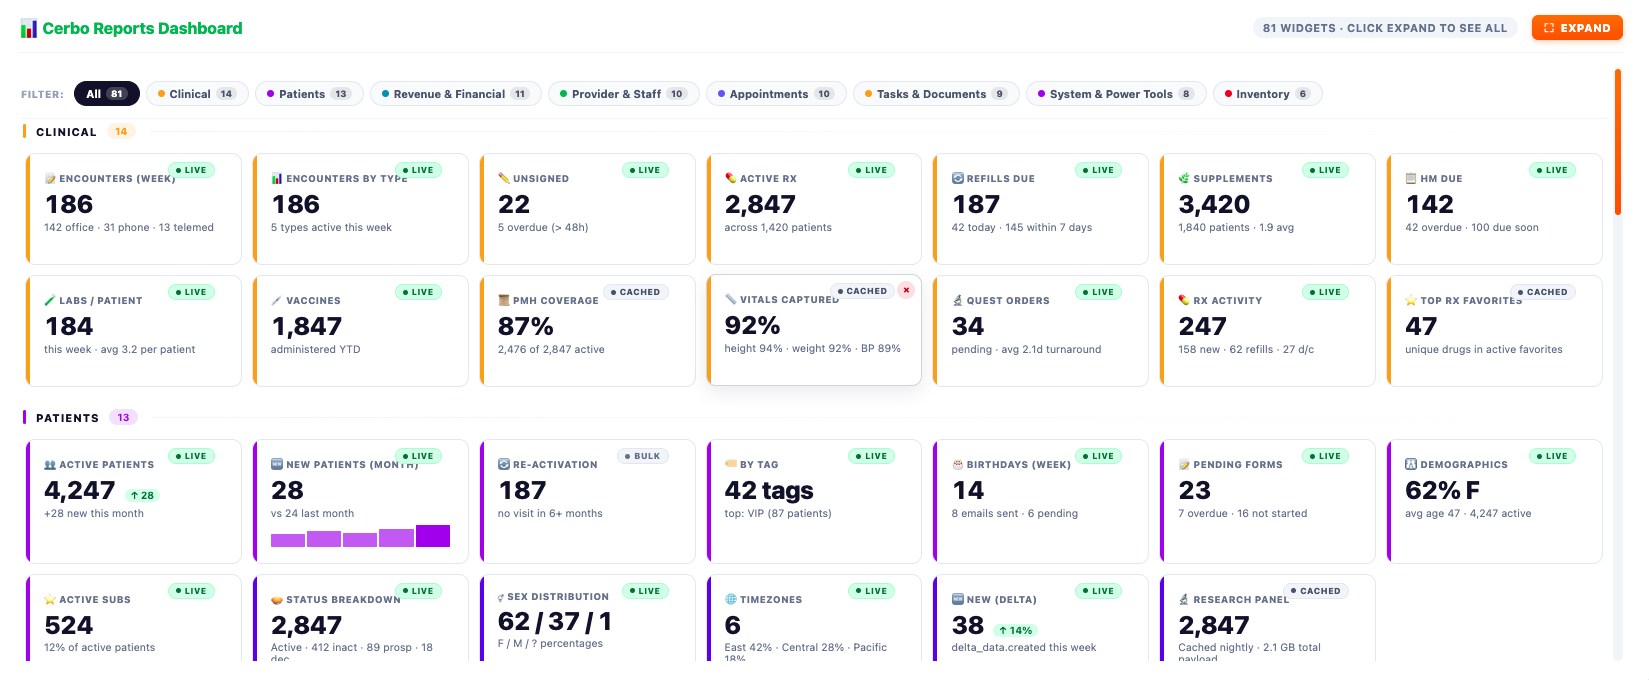Click the '3,420' Supplements value
Viewport: 1649px width, 680px height.
coord(1214,204)
